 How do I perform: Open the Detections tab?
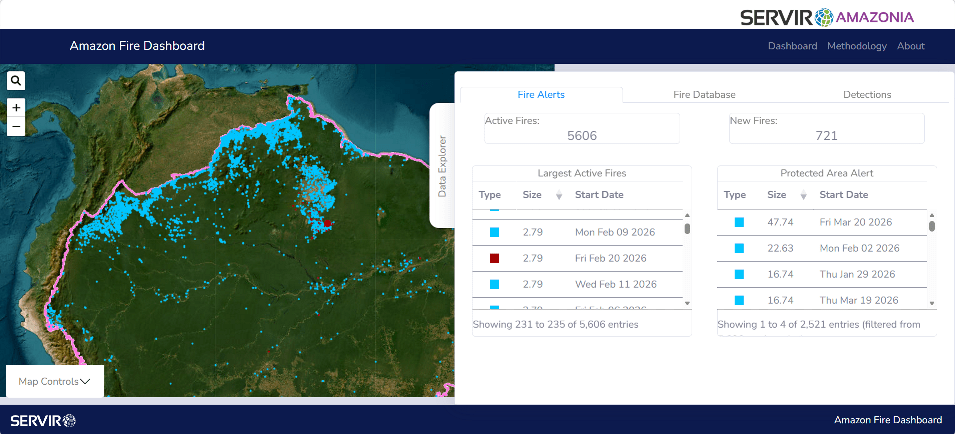pos(866,95)
